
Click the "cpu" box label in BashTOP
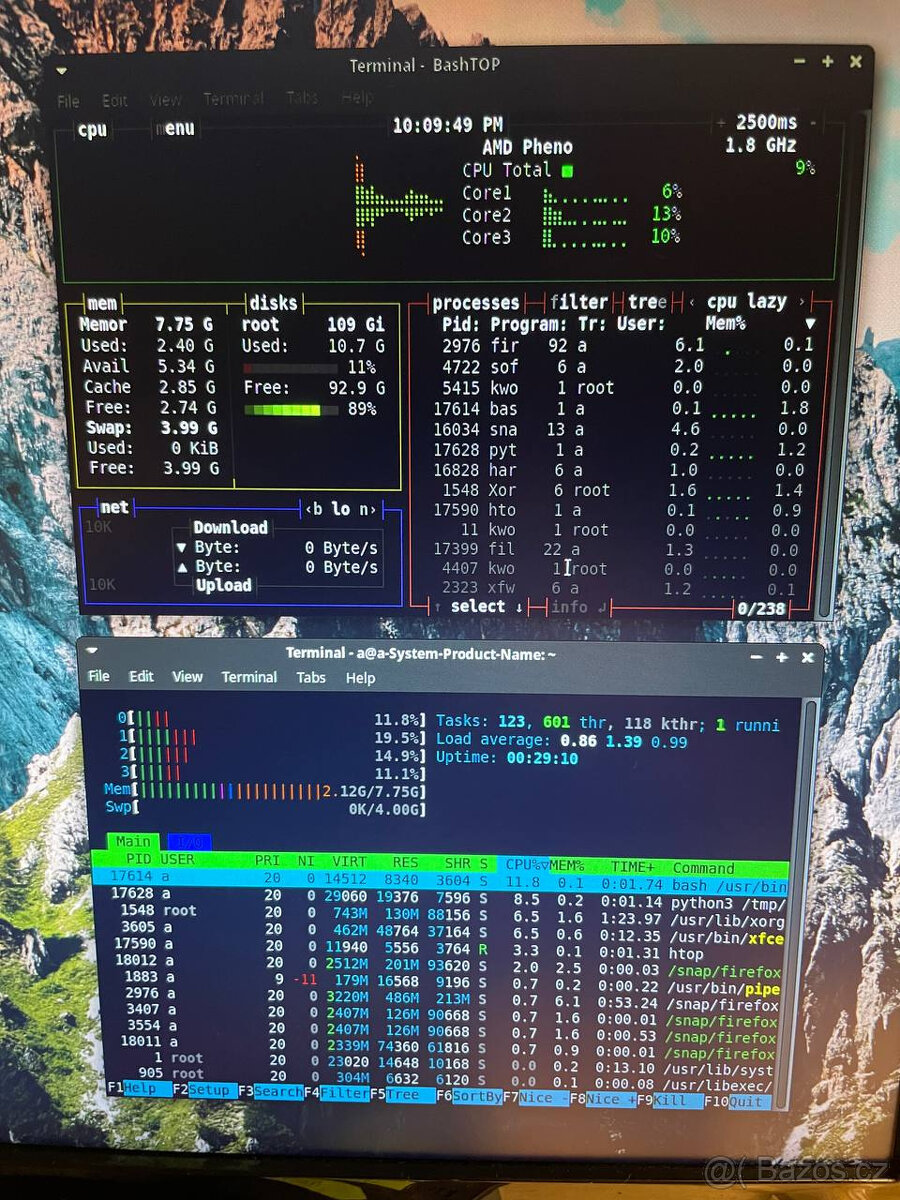91,128
